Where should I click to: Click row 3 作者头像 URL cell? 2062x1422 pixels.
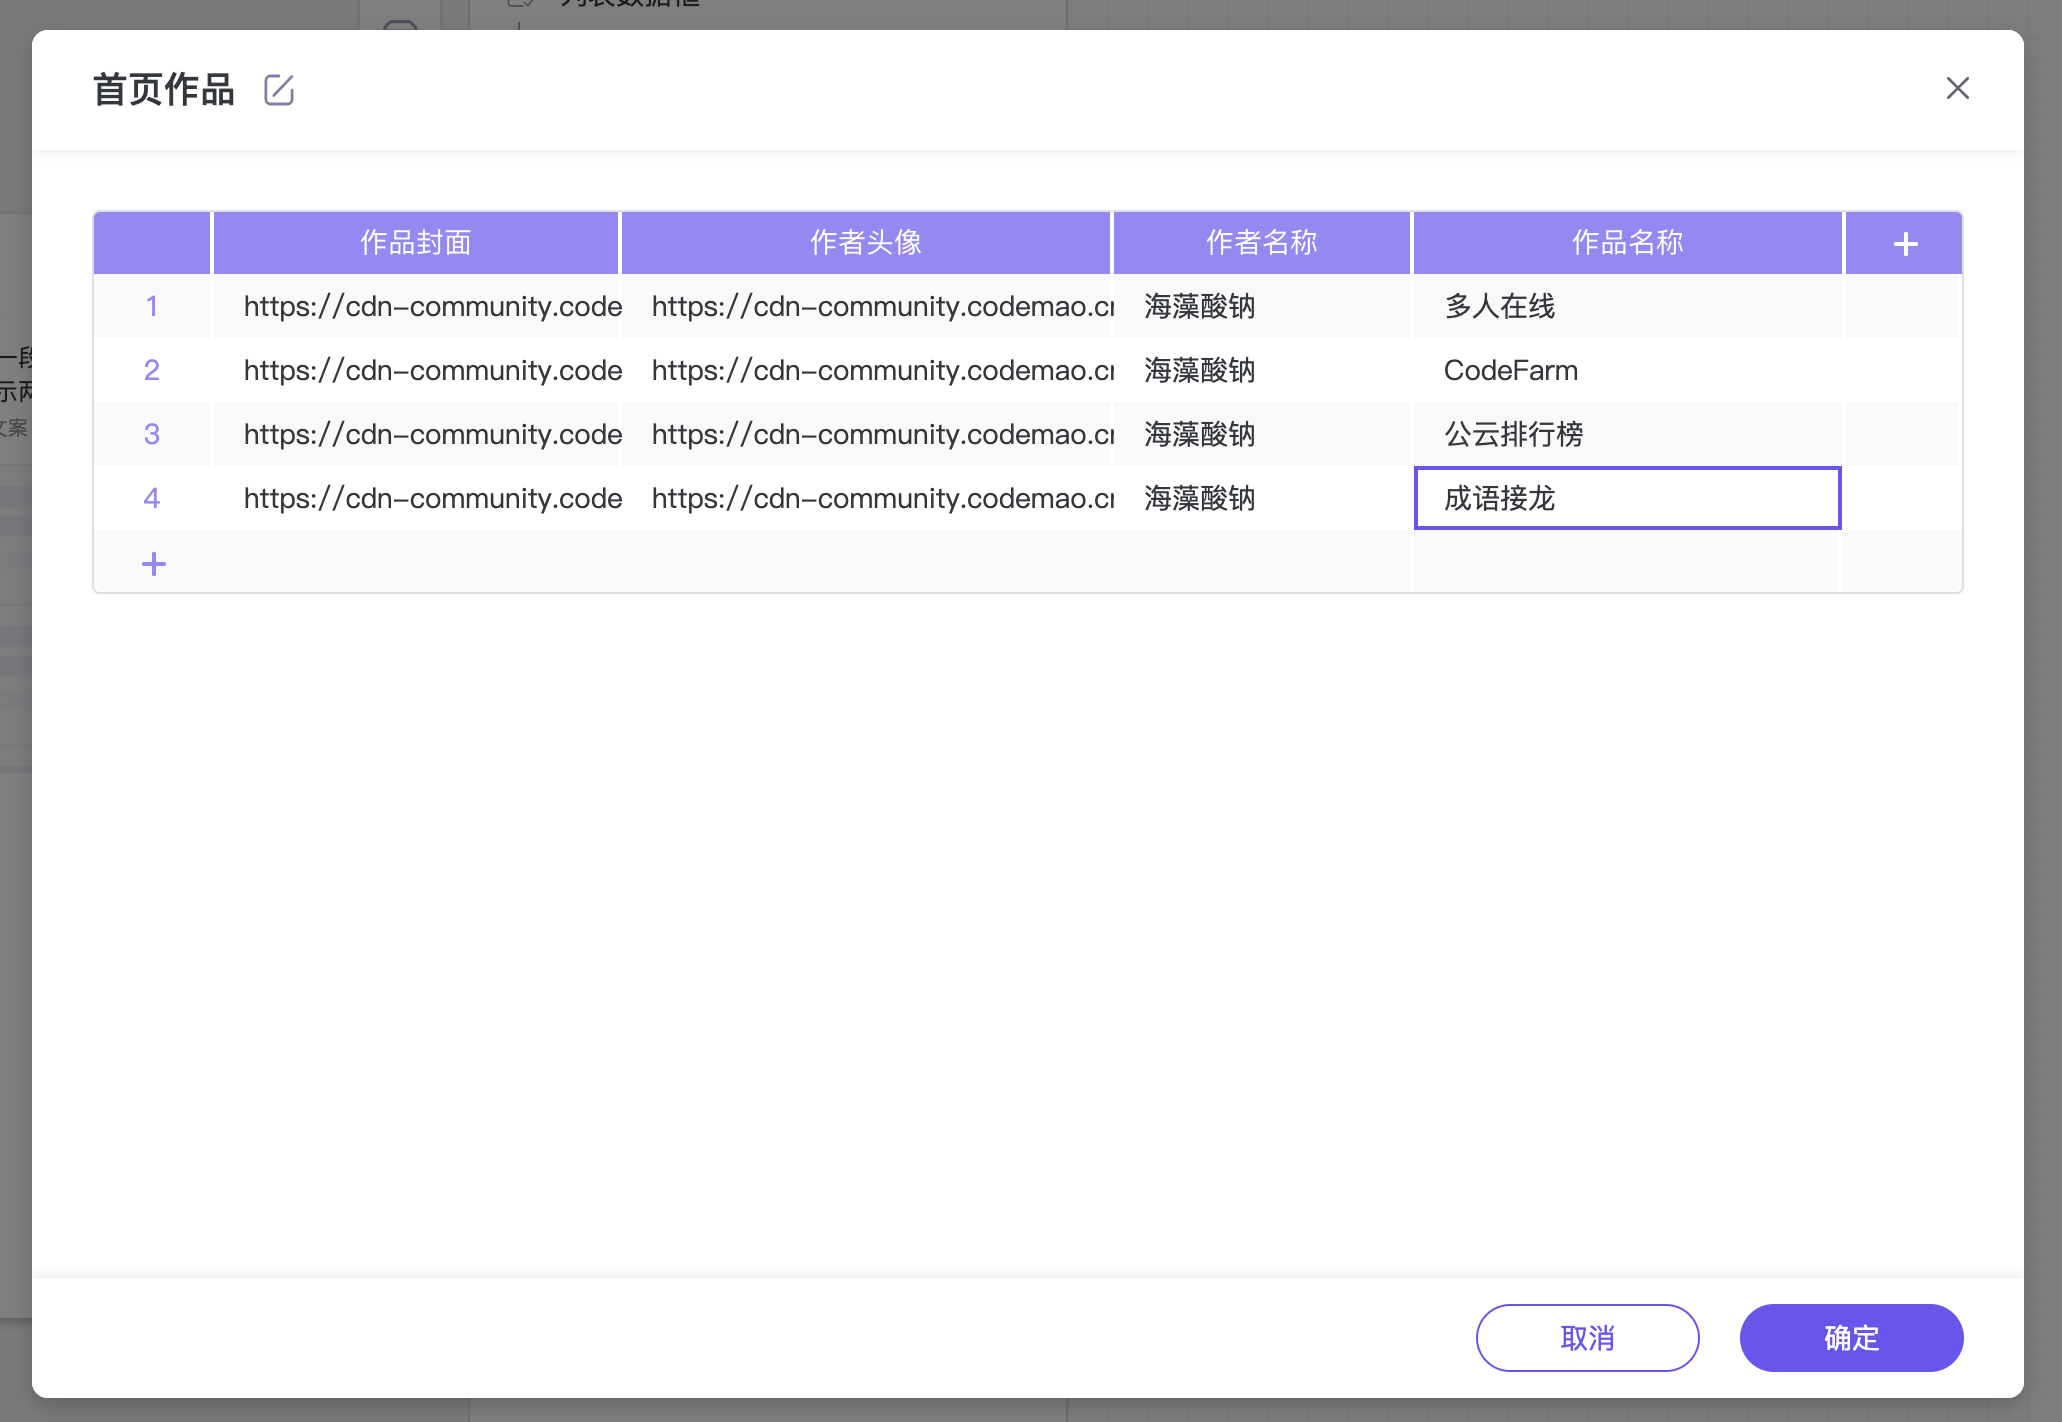coord(865,434)
